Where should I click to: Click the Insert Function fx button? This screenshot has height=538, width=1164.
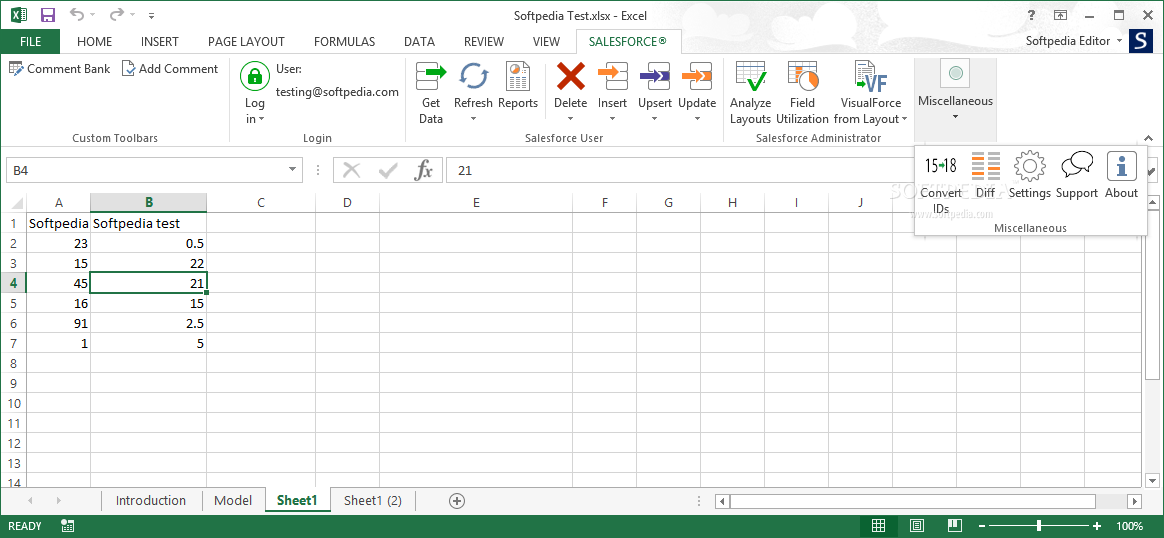click(x=424, y=171)
